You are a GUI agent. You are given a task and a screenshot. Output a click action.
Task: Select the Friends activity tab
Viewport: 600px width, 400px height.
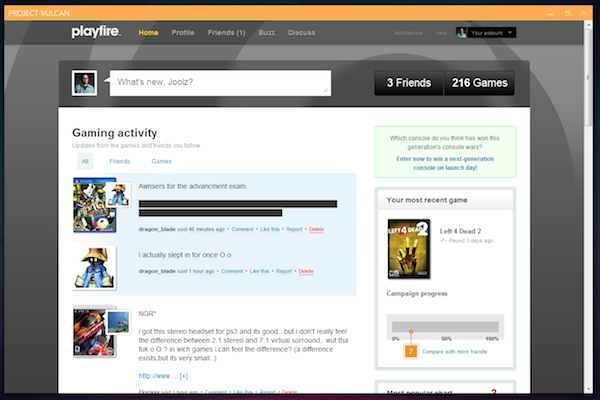tap(120, 161)
